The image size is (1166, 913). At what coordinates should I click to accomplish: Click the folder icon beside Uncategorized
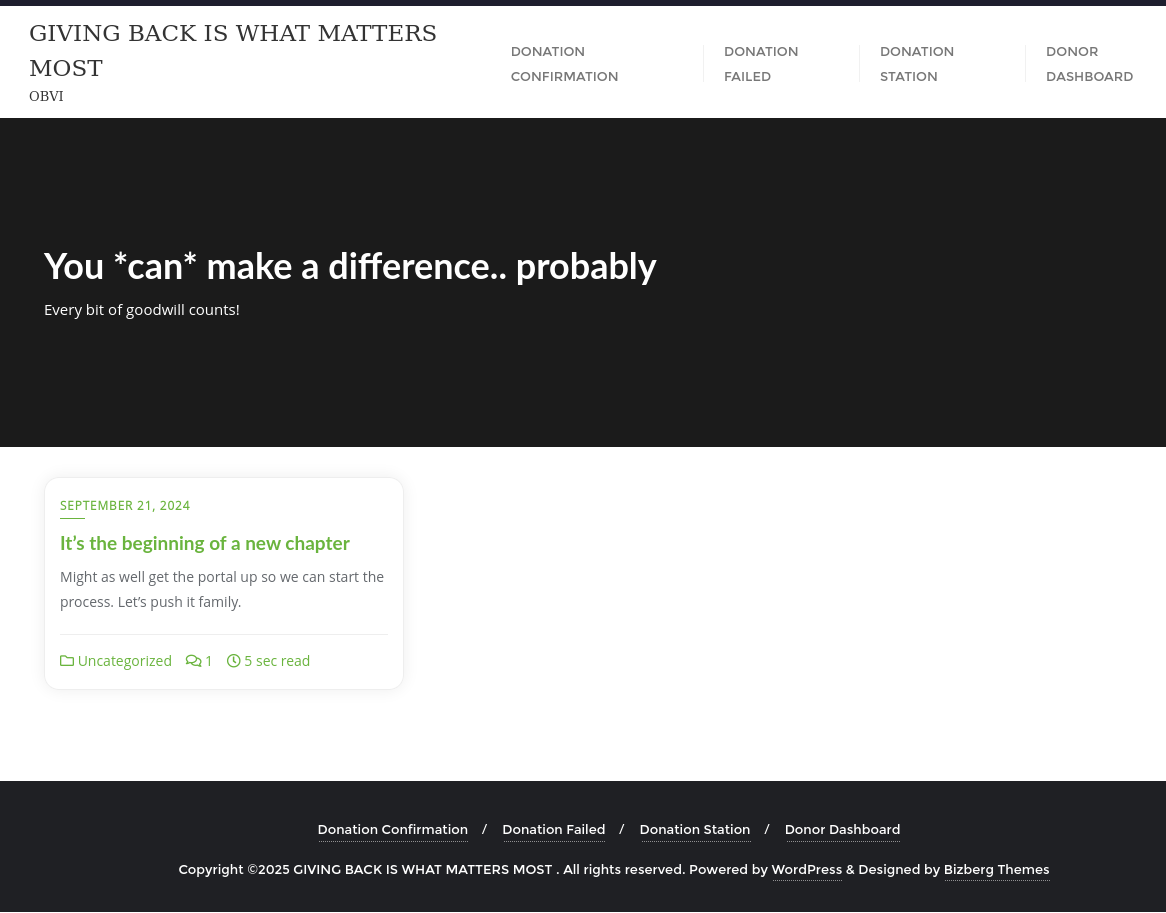(67, 660)
